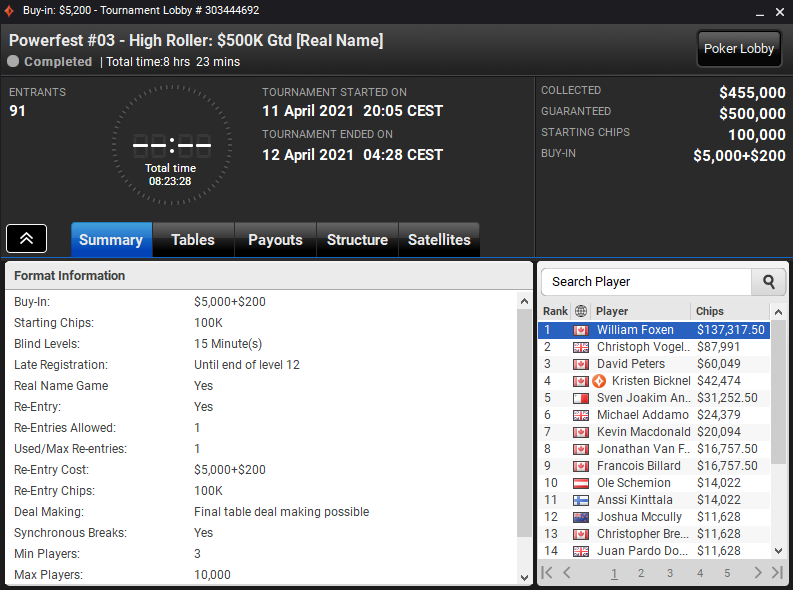Screen dimensions: 793x590
Task: Click the search magnifier icon
Action: click(768, 282)
